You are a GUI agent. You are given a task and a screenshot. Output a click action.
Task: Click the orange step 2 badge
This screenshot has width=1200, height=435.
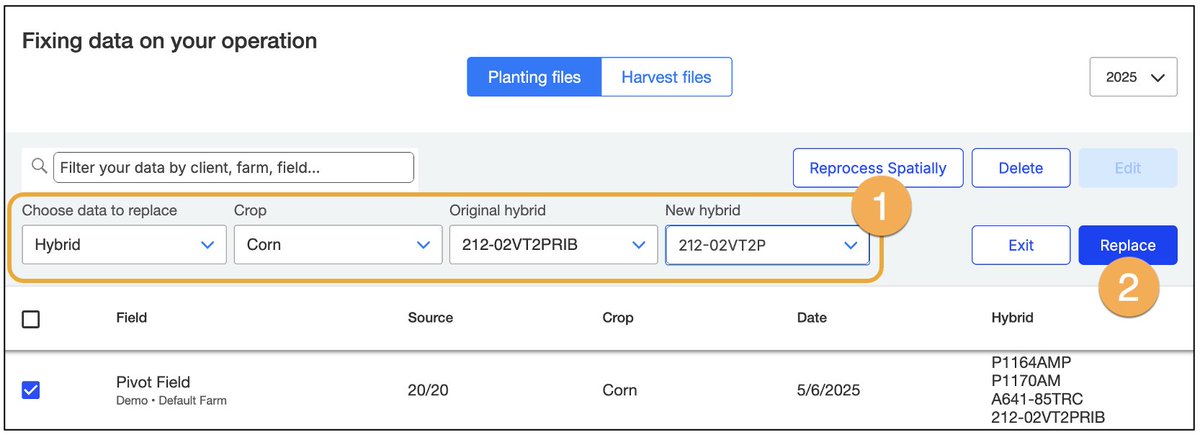[1126, 288]
